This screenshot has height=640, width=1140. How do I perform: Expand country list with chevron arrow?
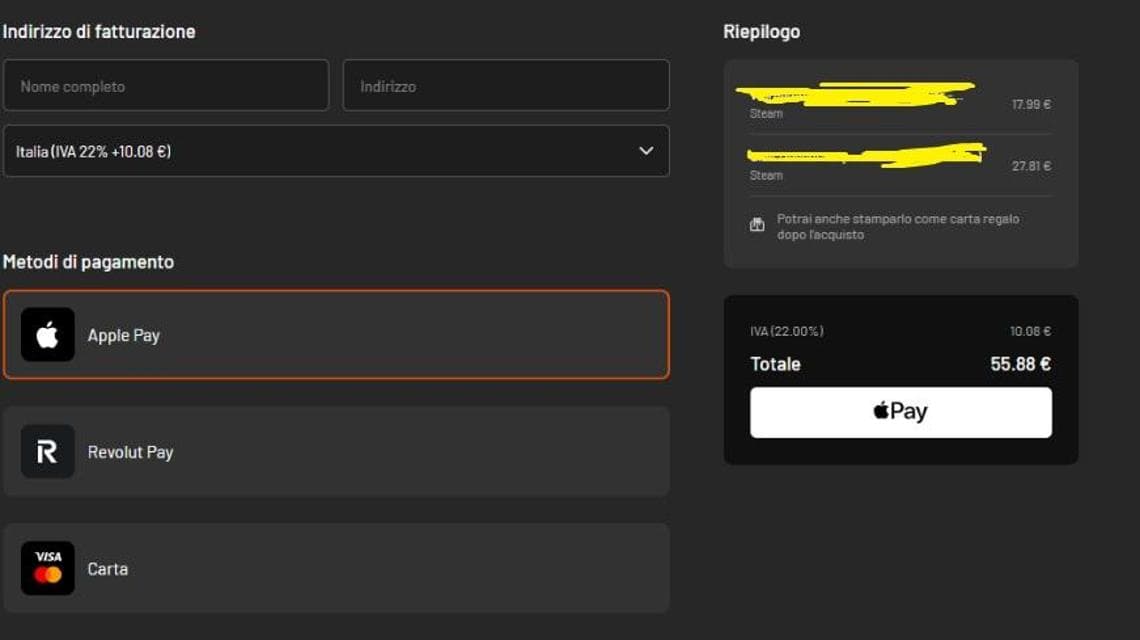pos(646,151)
